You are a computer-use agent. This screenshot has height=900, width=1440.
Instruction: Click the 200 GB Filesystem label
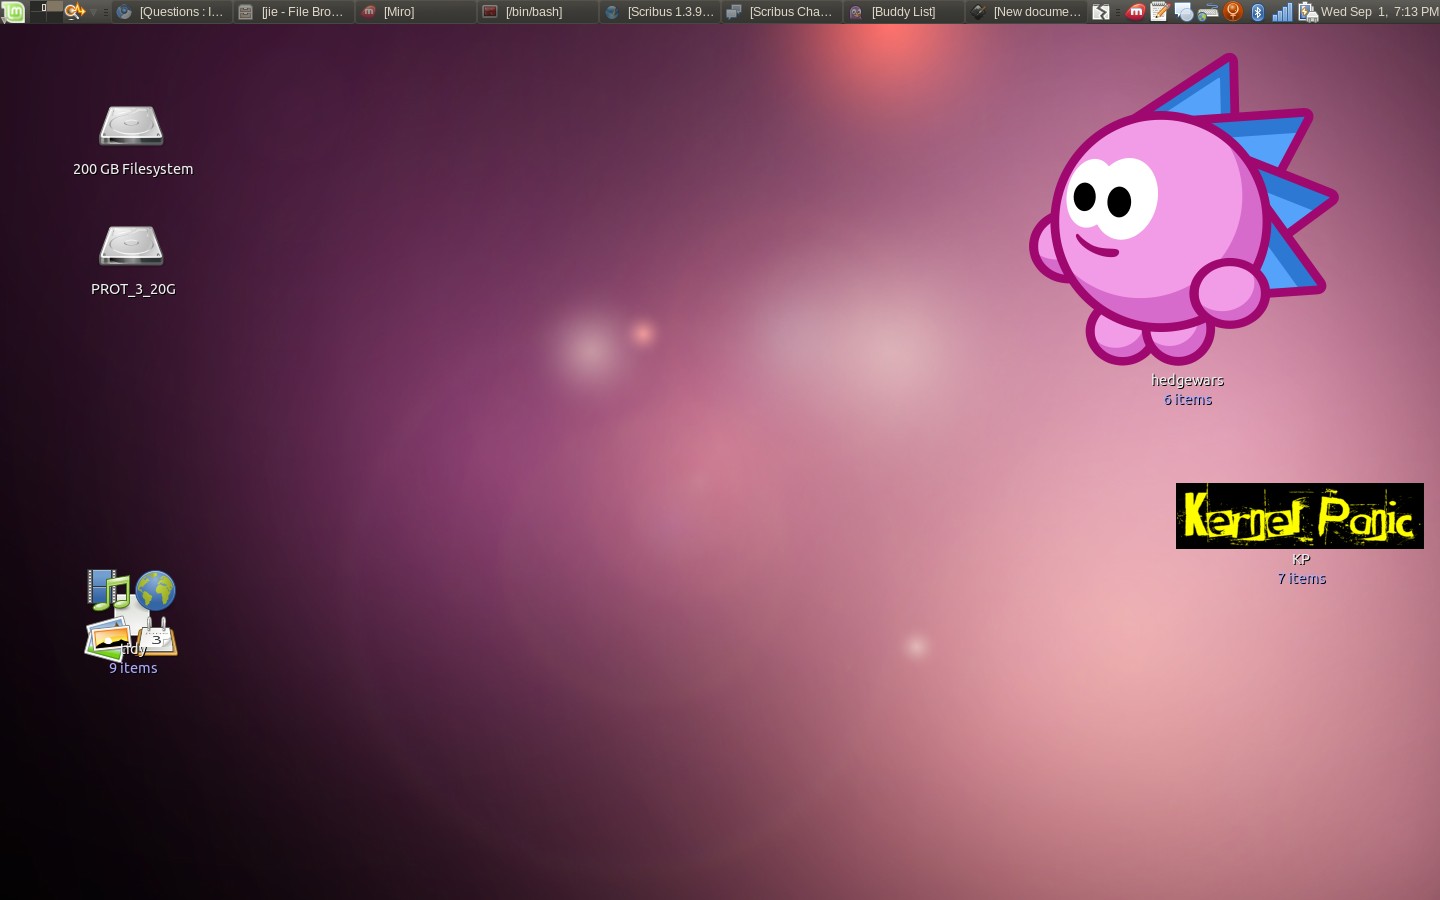[133, 169]
